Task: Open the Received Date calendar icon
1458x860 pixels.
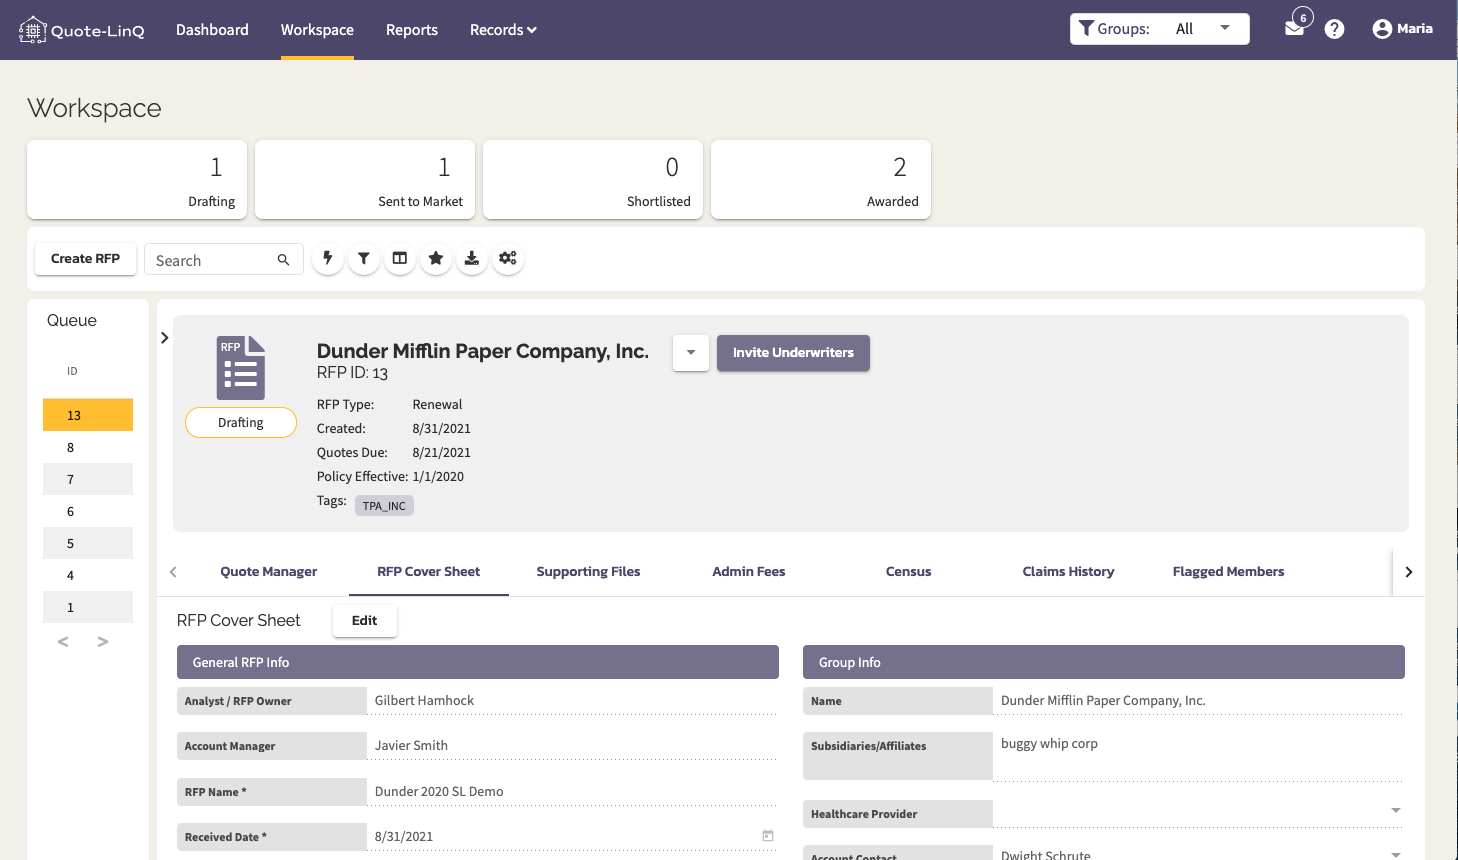Action: click(768, 836)
